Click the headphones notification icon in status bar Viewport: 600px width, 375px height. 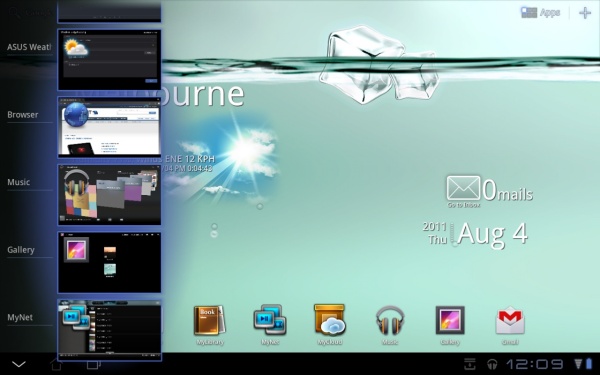pyautogui.click(x=492, y=364)
